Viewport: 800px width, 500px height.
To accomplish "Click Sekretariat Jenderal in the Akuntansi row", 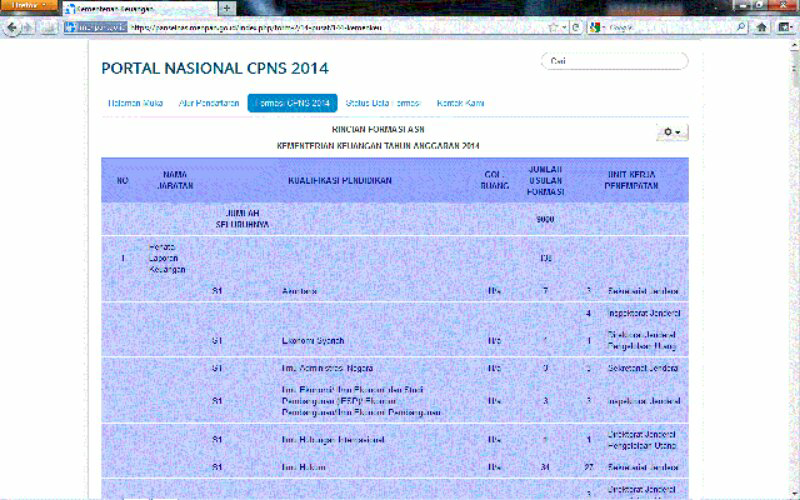I will pyautogui.click(x=643, y=291).
